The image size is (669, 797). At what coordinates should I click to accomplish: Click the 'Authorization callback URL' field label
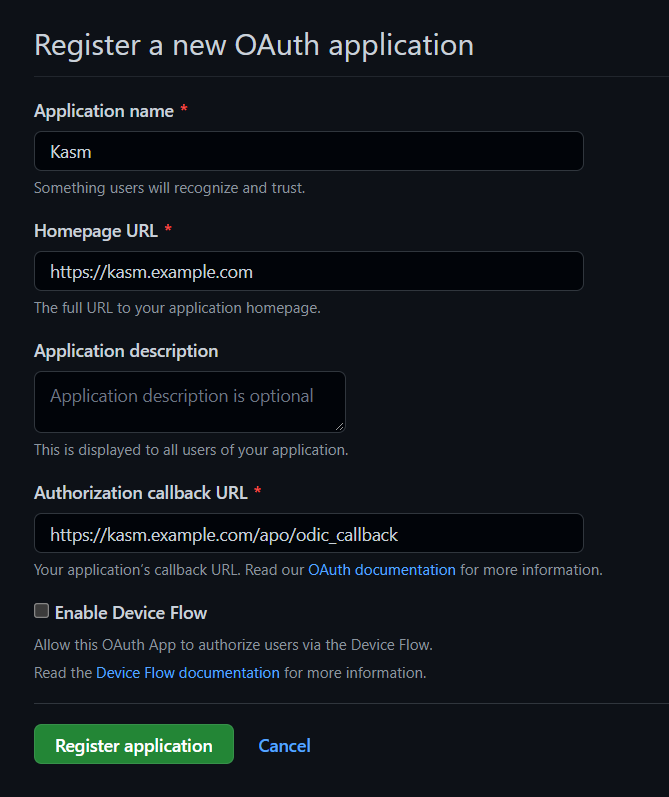[141, 492]
